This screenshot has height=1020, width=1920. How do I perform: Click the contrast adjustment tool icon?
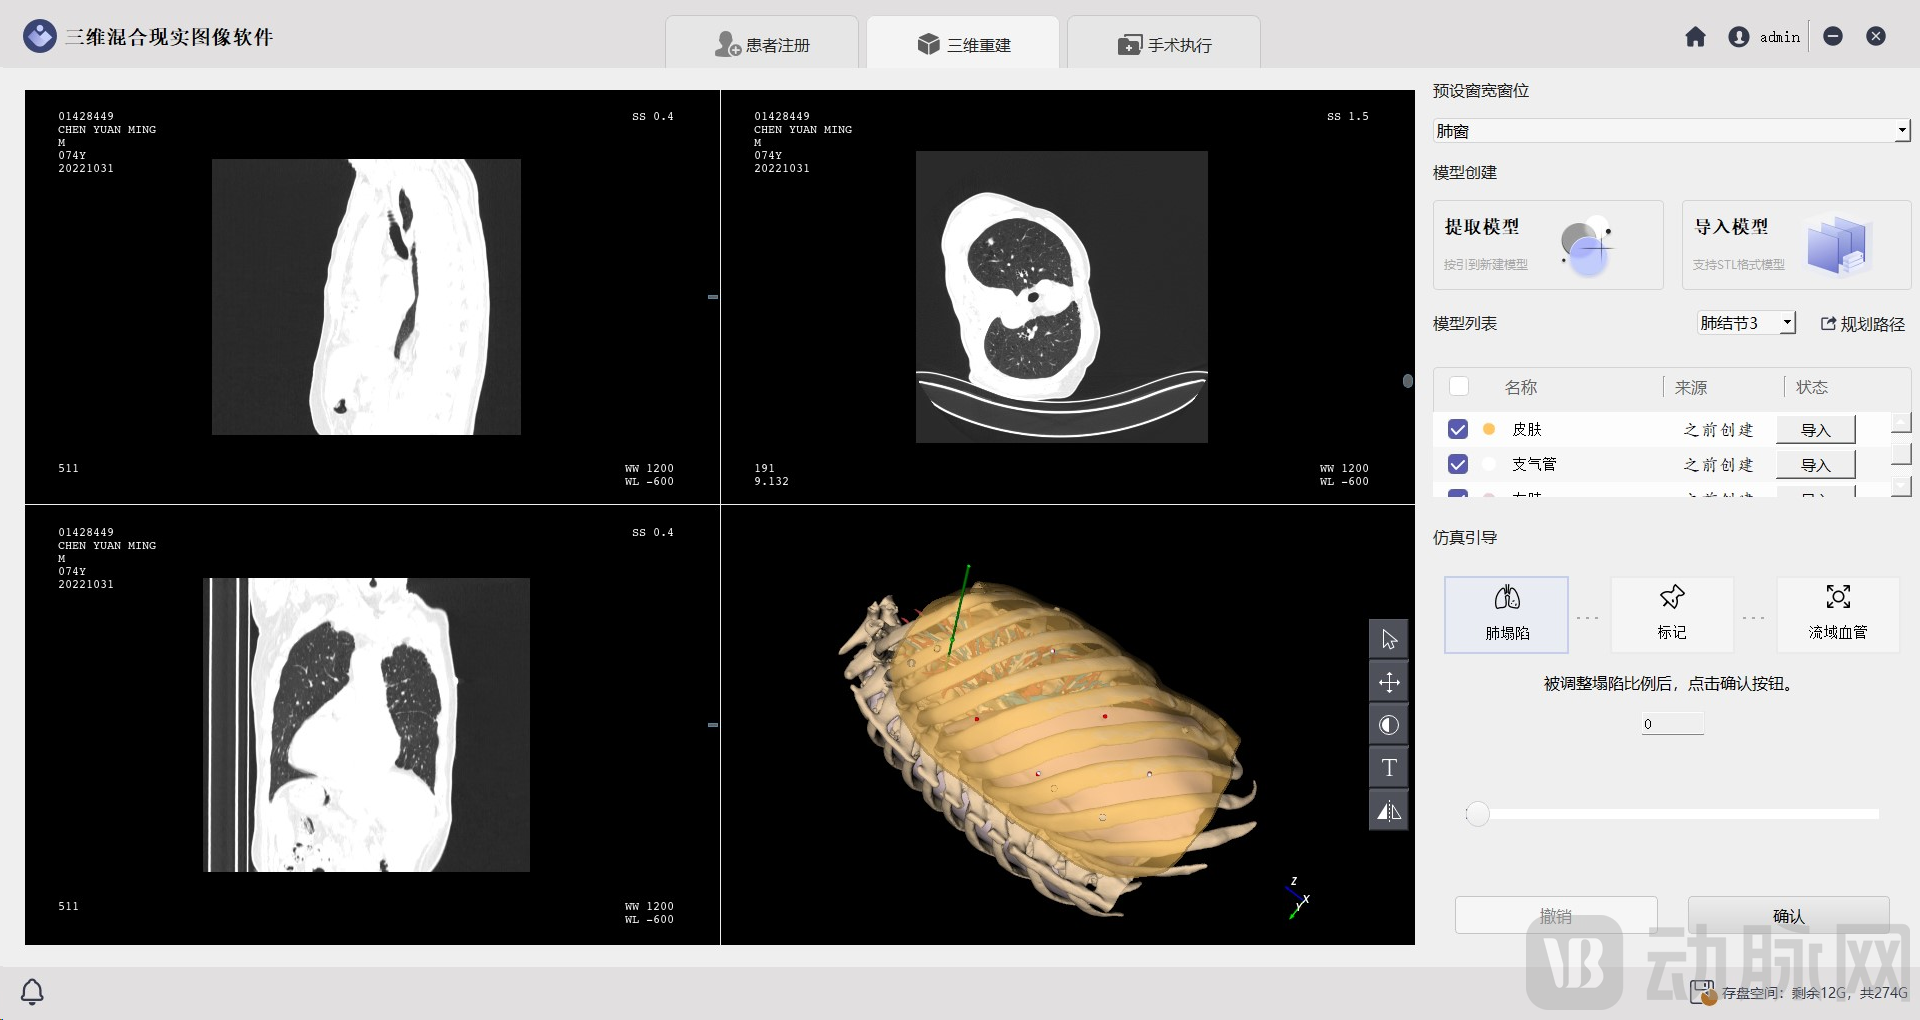pos(1388,725)
